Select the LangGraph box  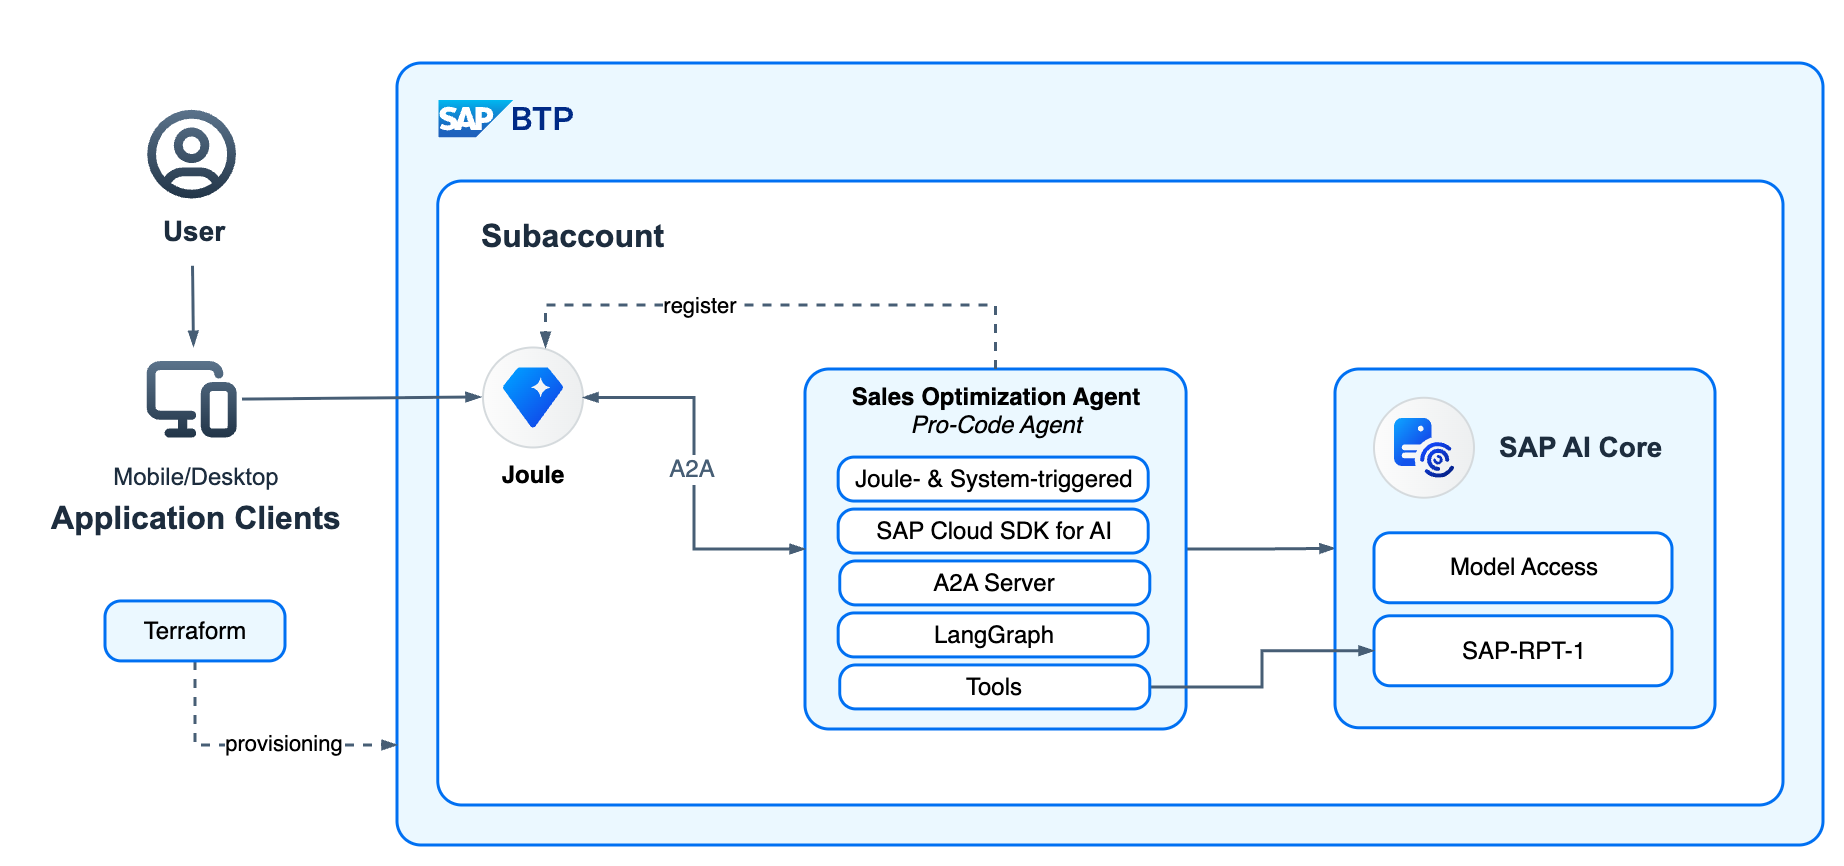tap(993, 635)
